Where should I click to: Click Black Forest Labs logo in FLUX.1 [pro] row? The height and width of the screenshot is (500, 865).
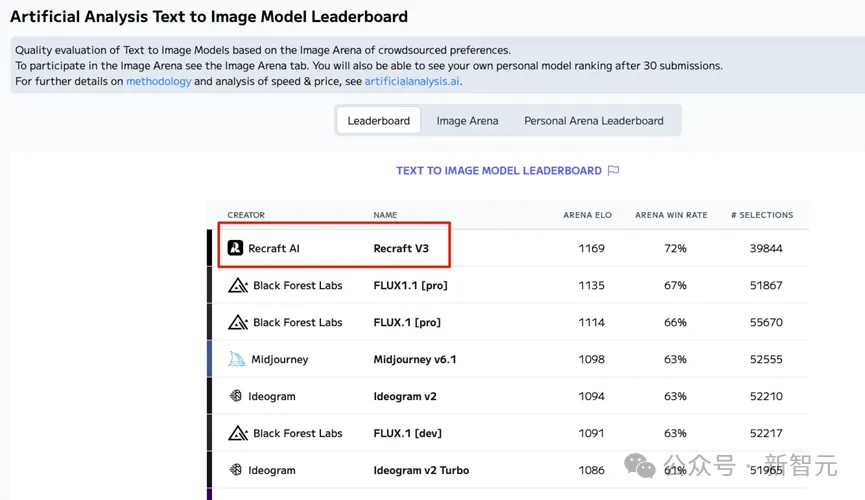point(238,322)
